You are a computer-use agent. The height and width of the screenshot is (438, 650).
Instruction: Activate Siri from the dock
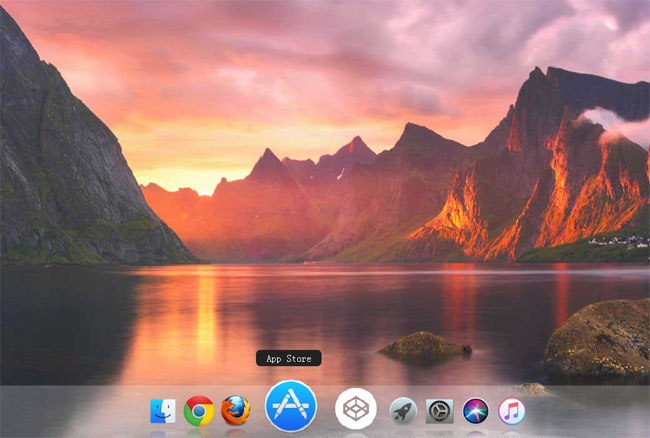pyautogui.click(x=475, y=410)
